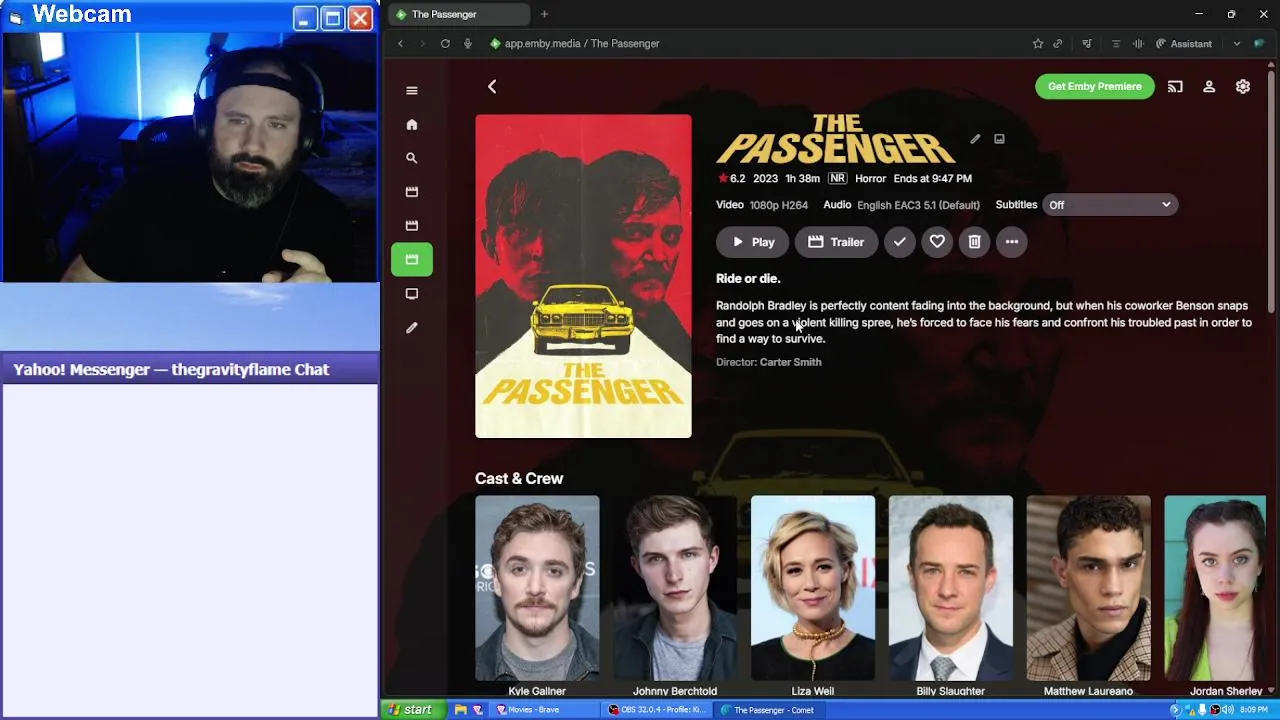The image size is (1280, 720).
Task: Expand hidden system tray icons arrow
Action: click(x=1175, y=710)
